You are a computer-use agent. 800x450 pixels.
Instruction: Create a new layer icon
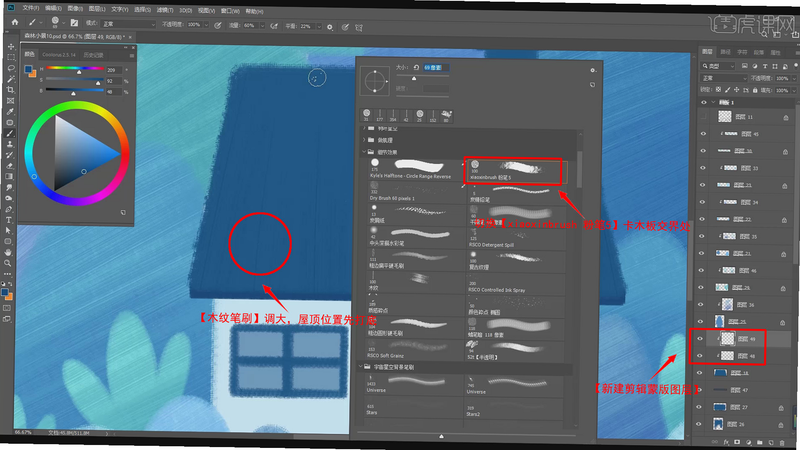coord(771,442)
